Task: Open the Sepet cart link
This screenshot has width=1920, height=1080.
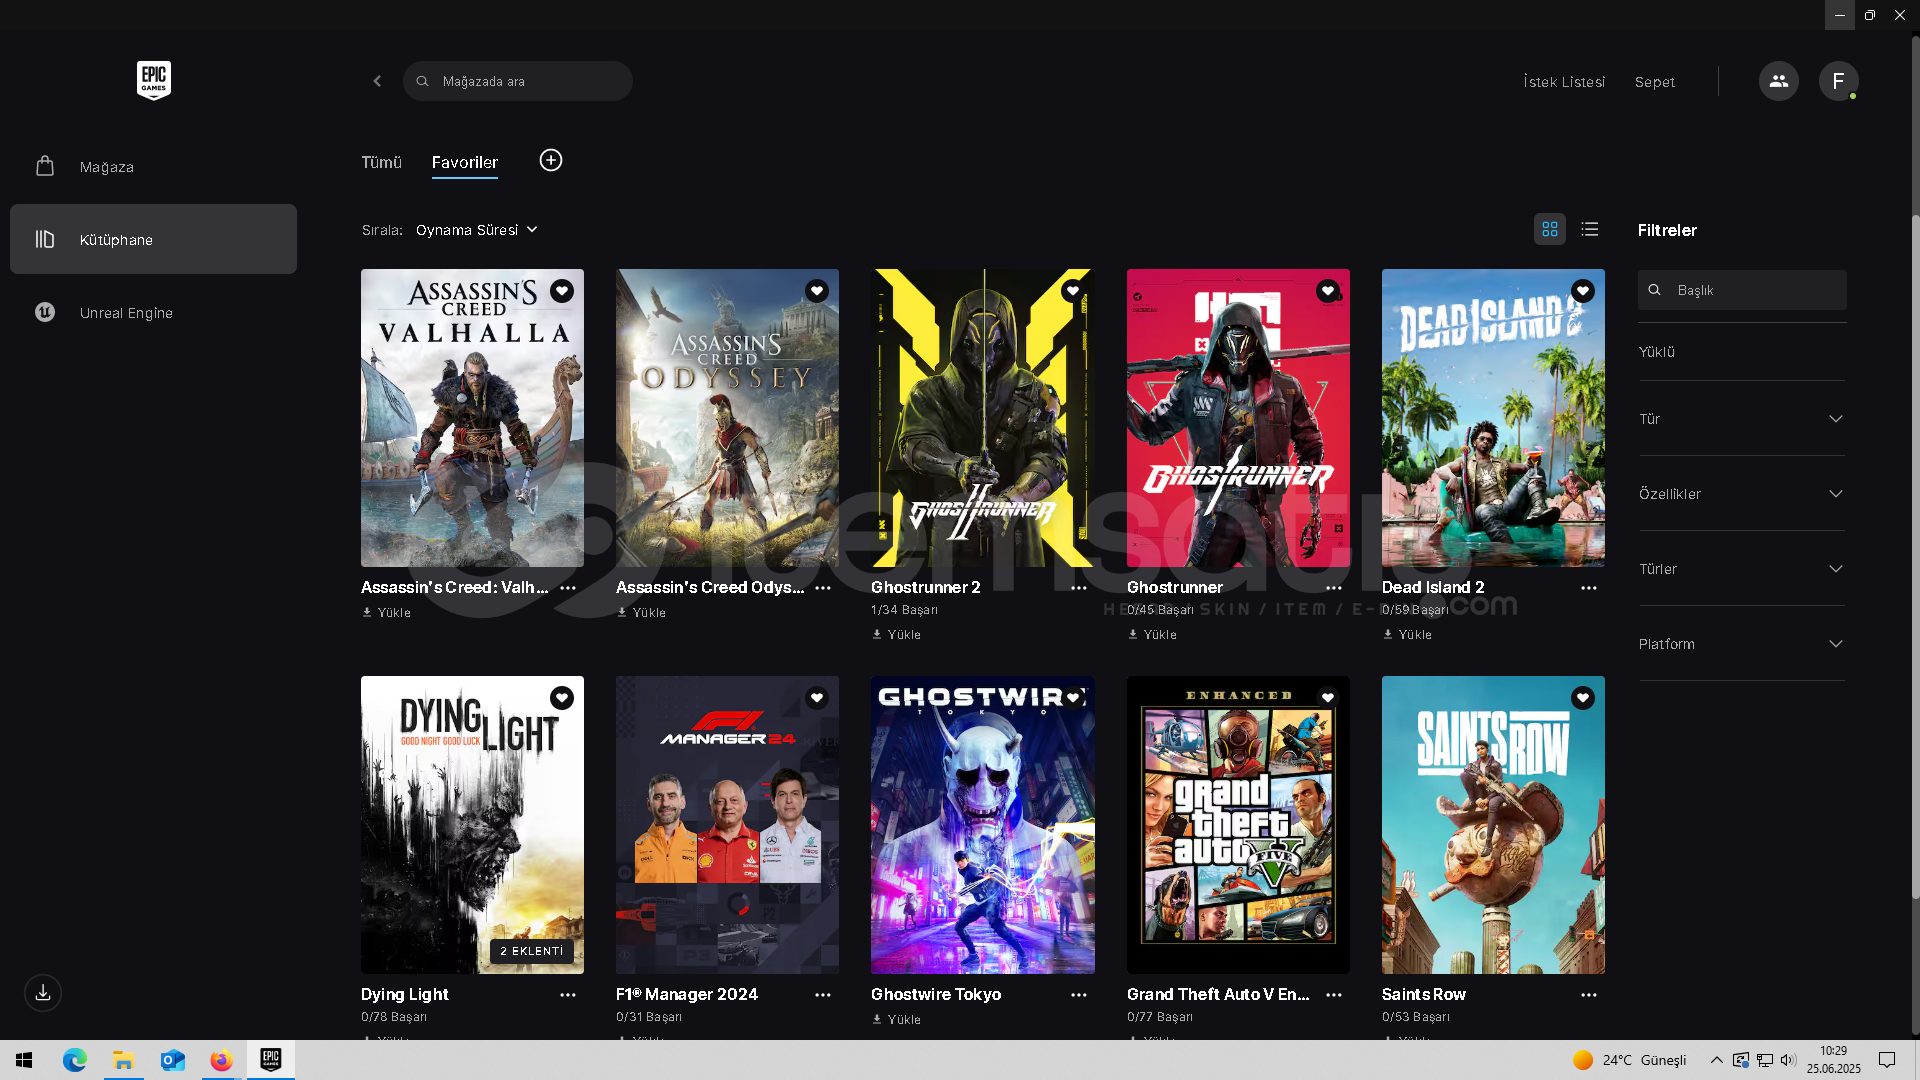Action: (x=1655, y=82)
